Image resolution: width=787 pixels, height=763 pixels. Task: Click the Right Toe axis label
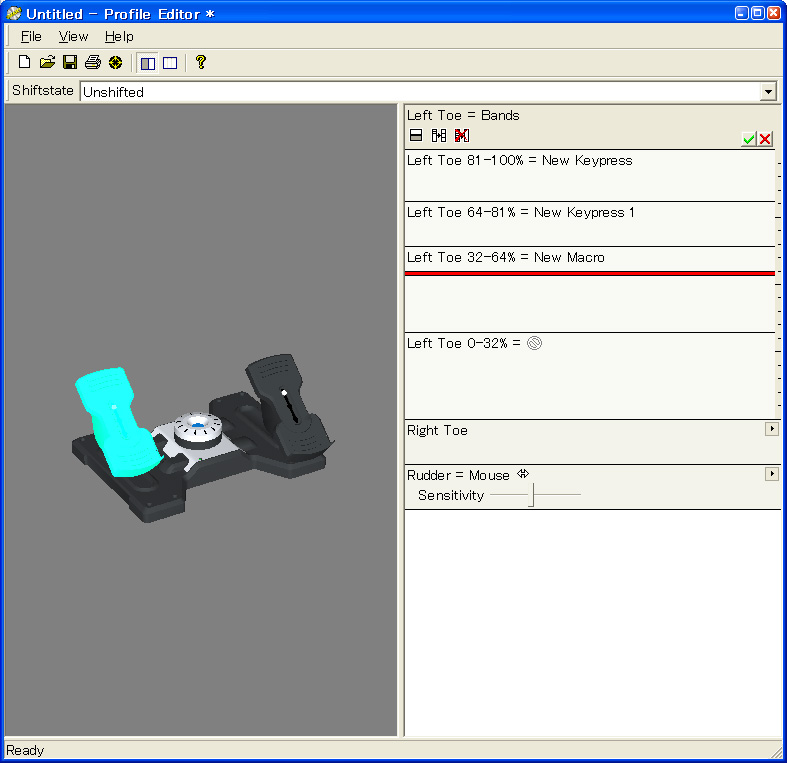point(437,430)
